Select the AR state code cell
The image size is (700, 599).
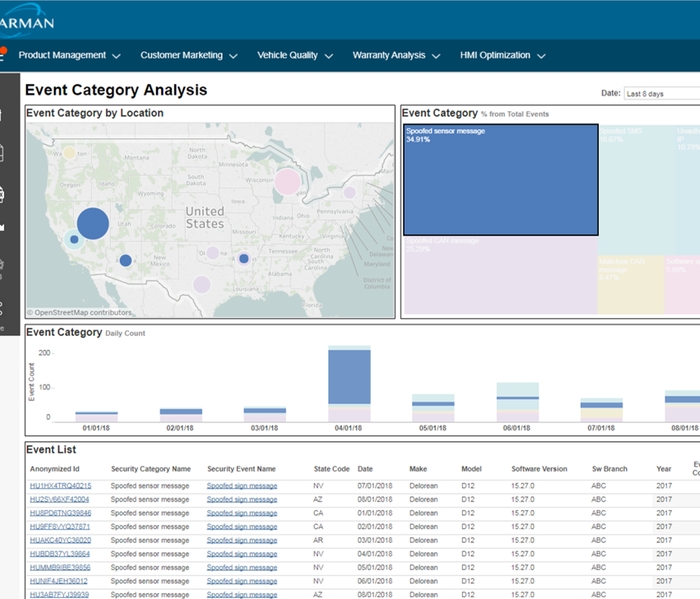318,540
